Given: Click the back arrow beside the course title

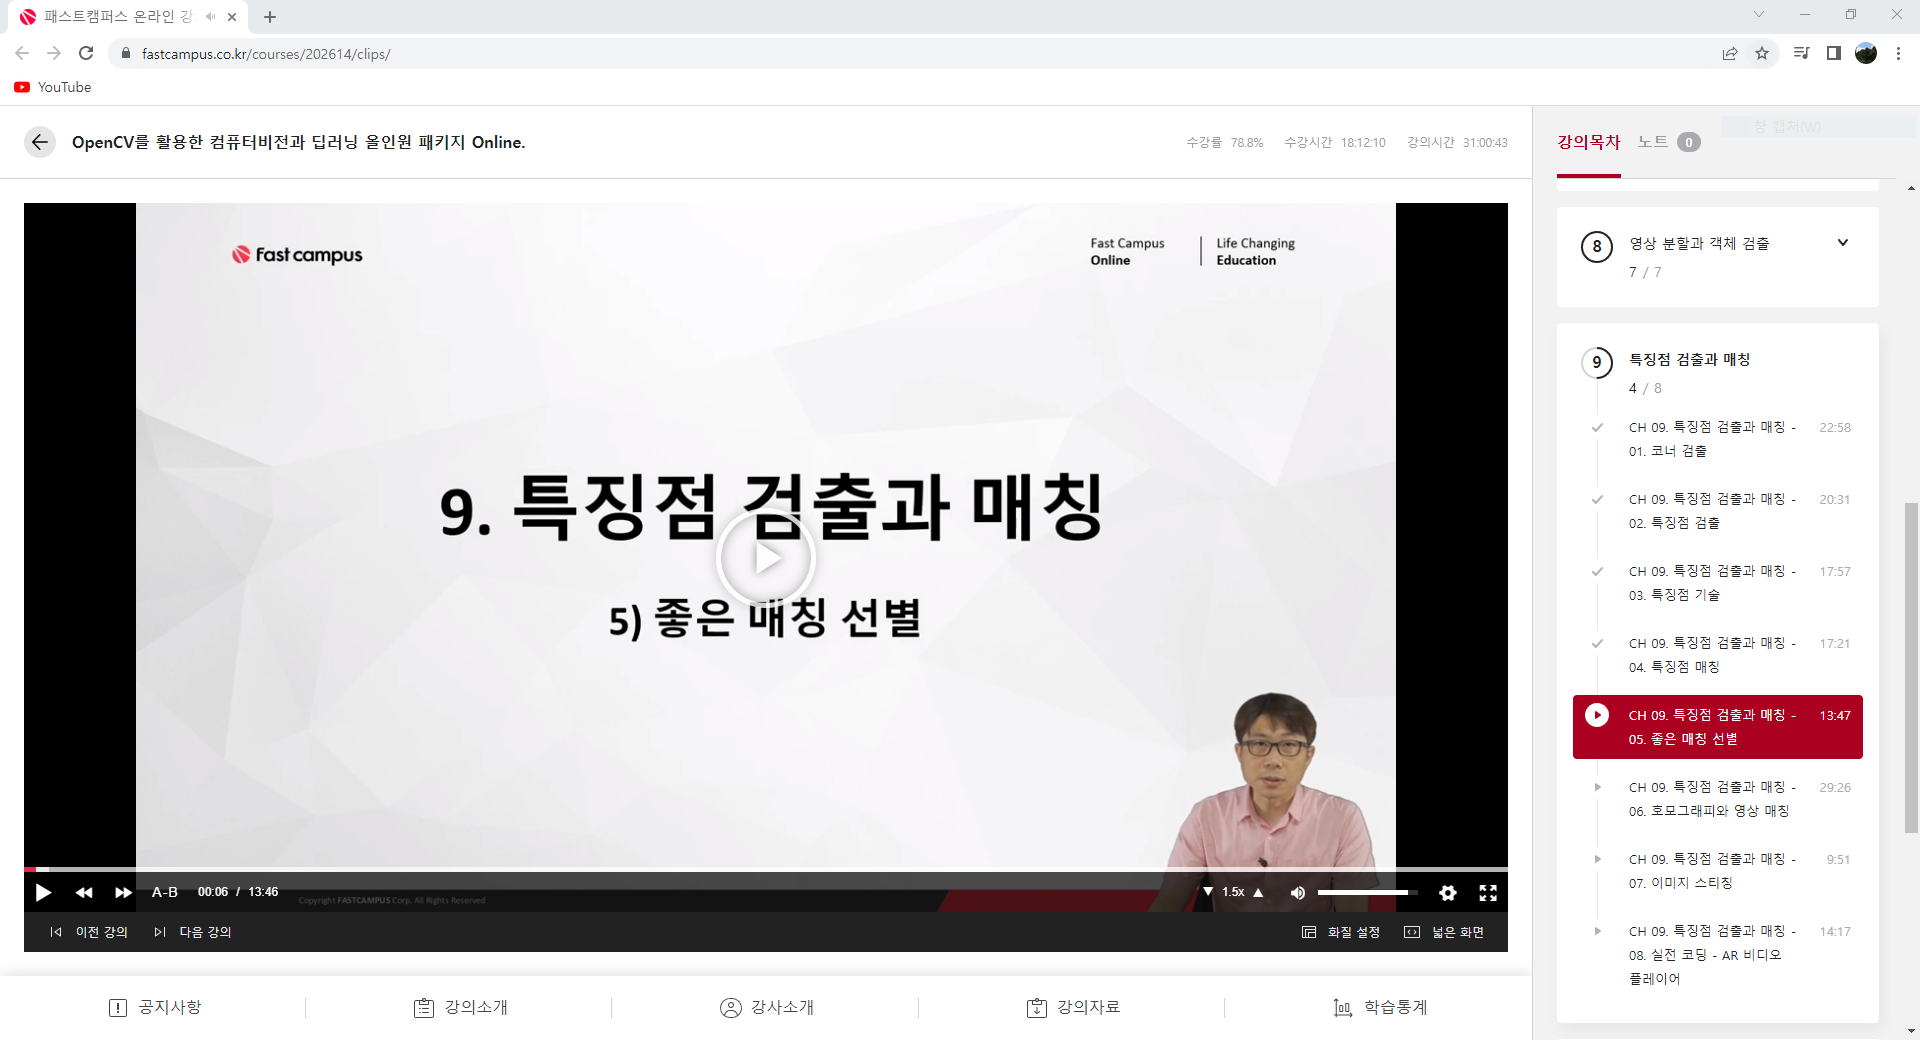Looking at the screenshot, I should pos(40,142).
